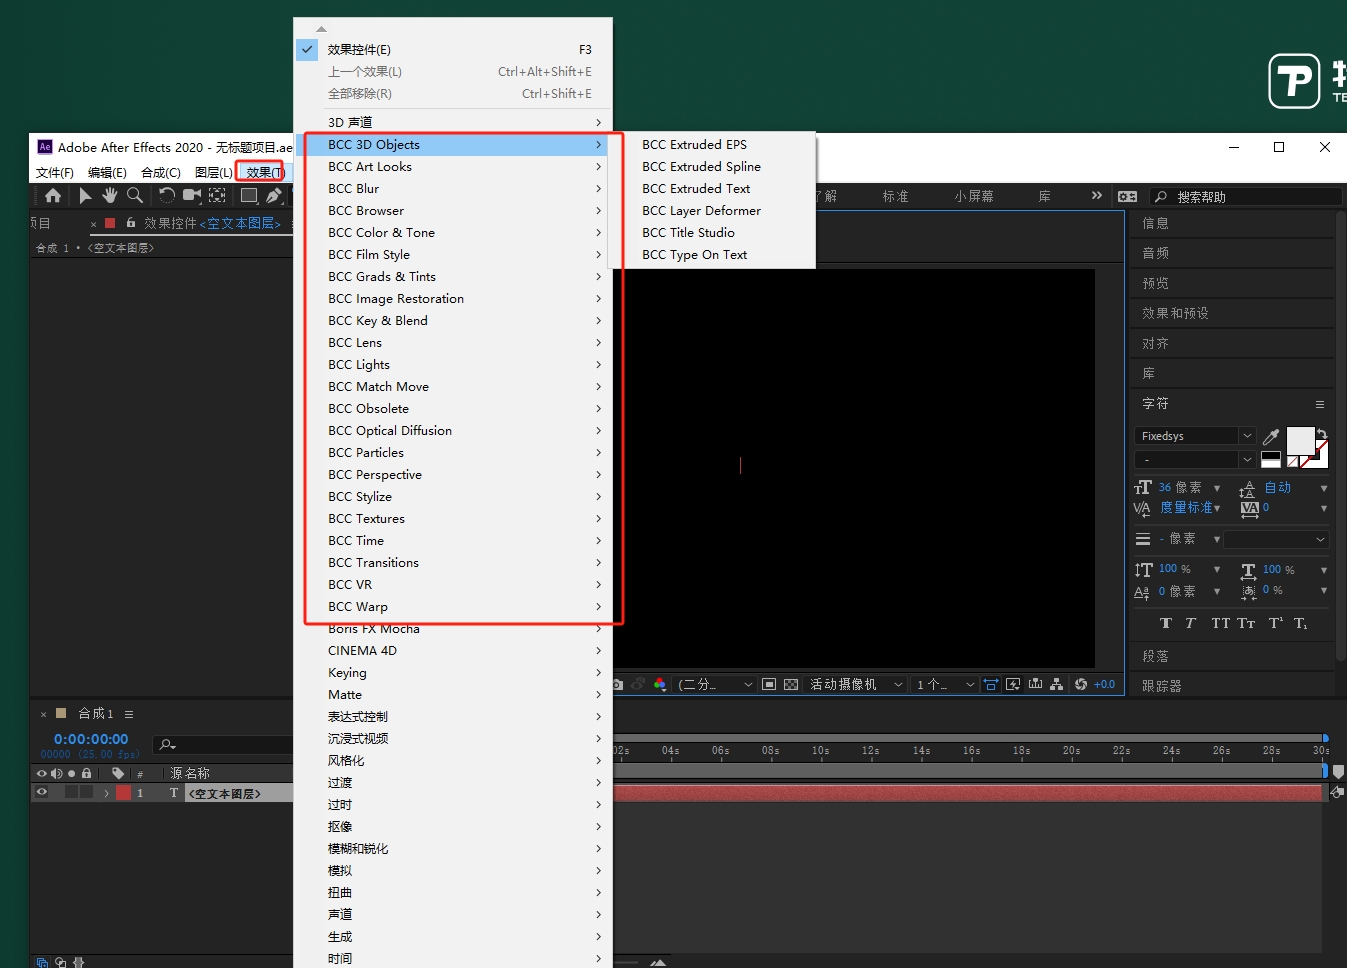Open the 自动 leading dropdown arrow
Viewport: 1347px width, 968px height.
1323,488
